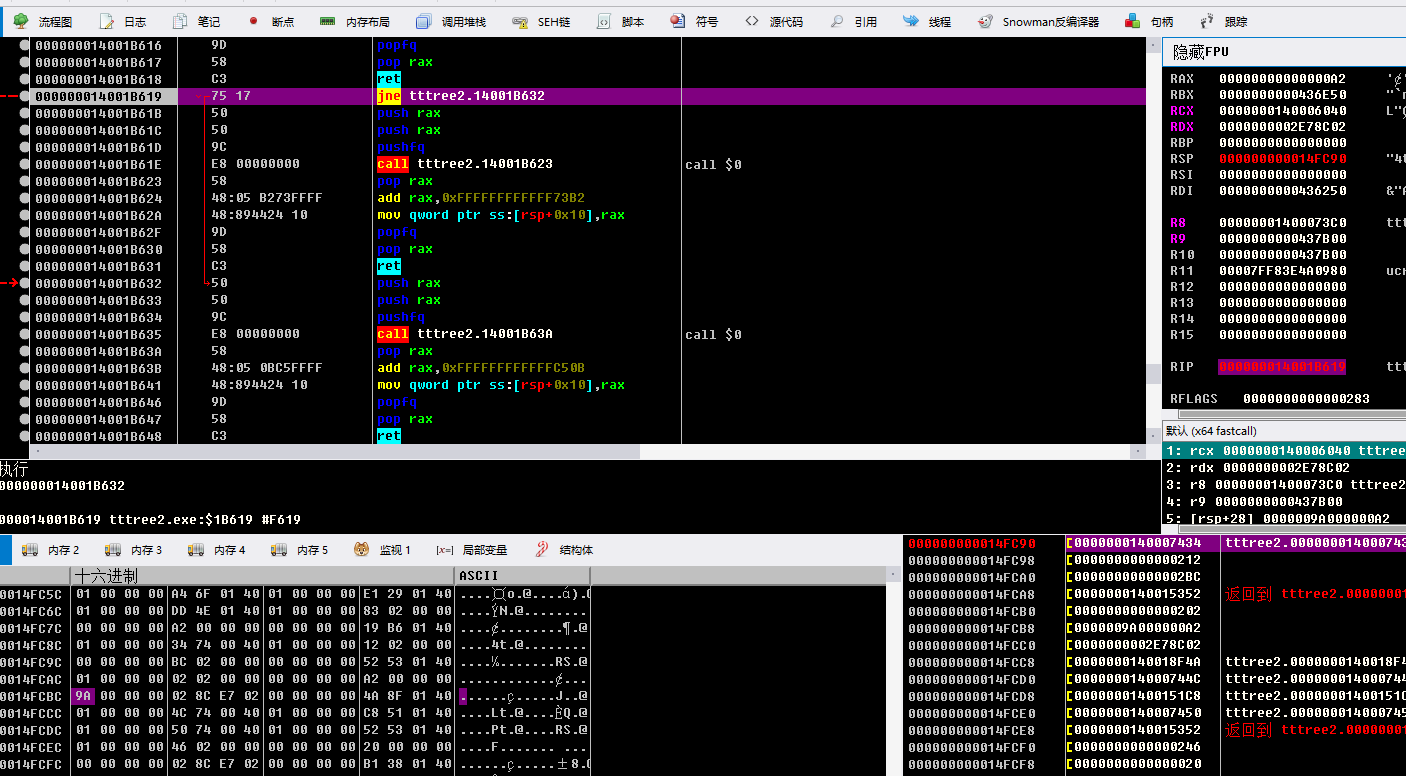The height and width of the screenshot is (776, 1406).
Task: Toggle breakpoint bullet at 000000014001B635
Action: pyautogui.click(x=25, y=334)
